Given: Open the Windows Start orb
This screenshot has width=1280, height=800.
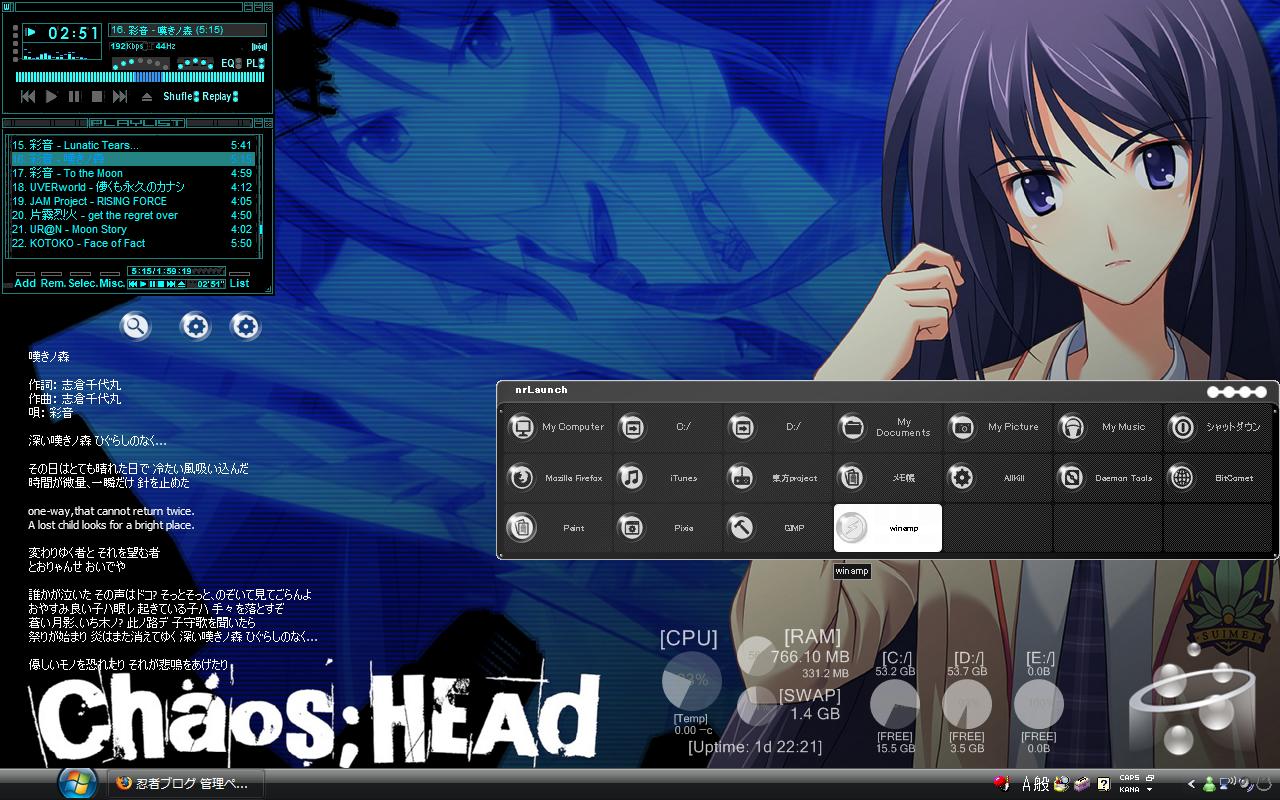Looking at the screenshot, I should pos(77,783).
